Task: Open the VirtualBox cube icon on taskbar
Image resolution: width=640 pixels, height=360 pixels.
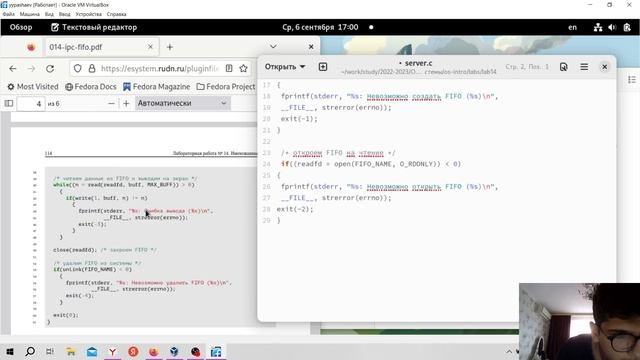Action: click(174, 351)
